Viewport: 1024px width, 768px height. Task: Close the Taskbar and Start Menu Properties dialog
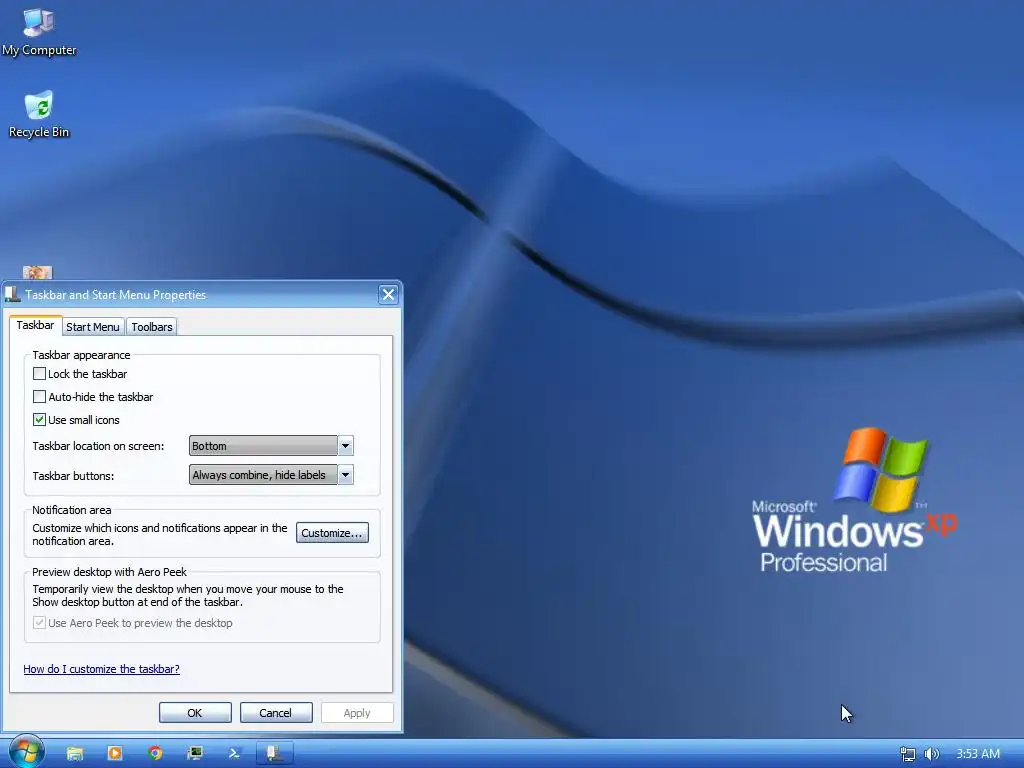point(388,295)
